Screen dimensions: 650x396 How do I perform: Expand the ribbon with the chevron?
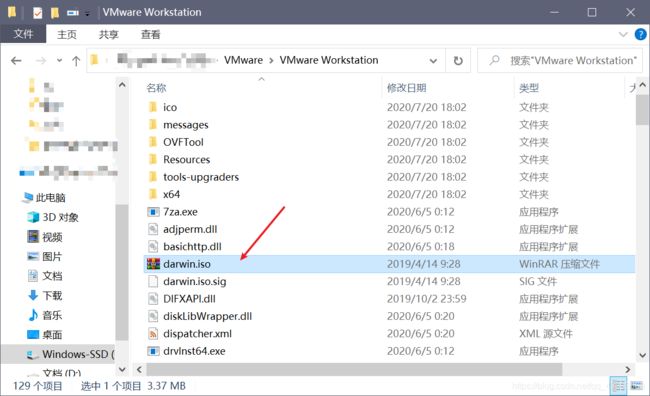click(x=623, y=34)
